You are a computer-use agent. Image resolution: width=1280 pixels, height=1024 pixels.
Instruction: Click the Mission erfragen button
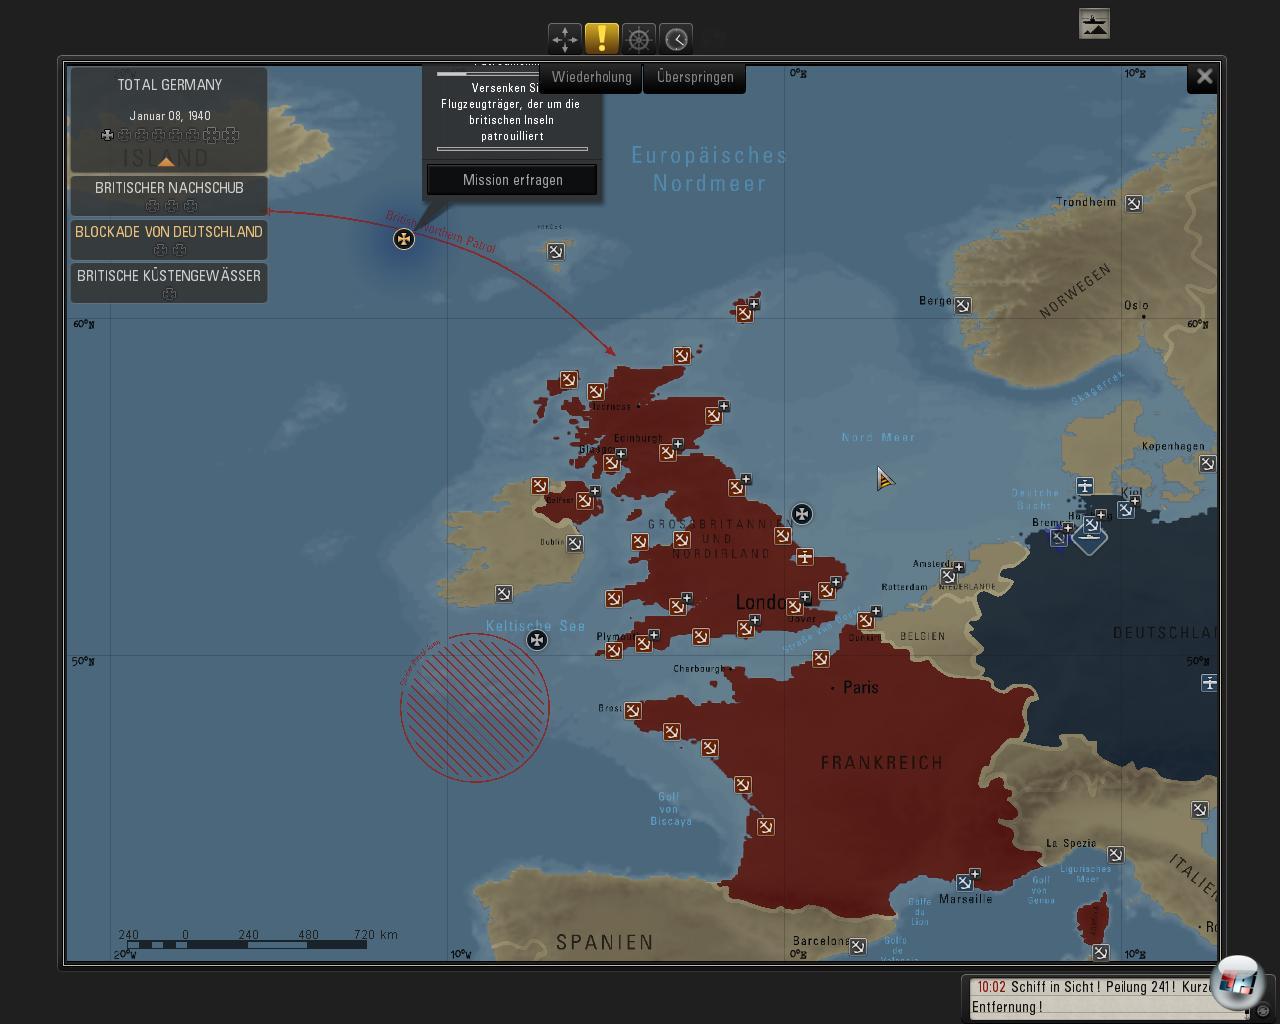[512, 180]
